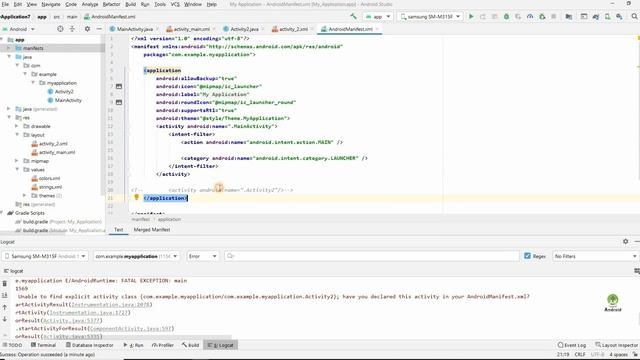This screenshot has height=360, width=640.
Task: Select strings.xml in the project tree
Action: [x=47, y=187]
